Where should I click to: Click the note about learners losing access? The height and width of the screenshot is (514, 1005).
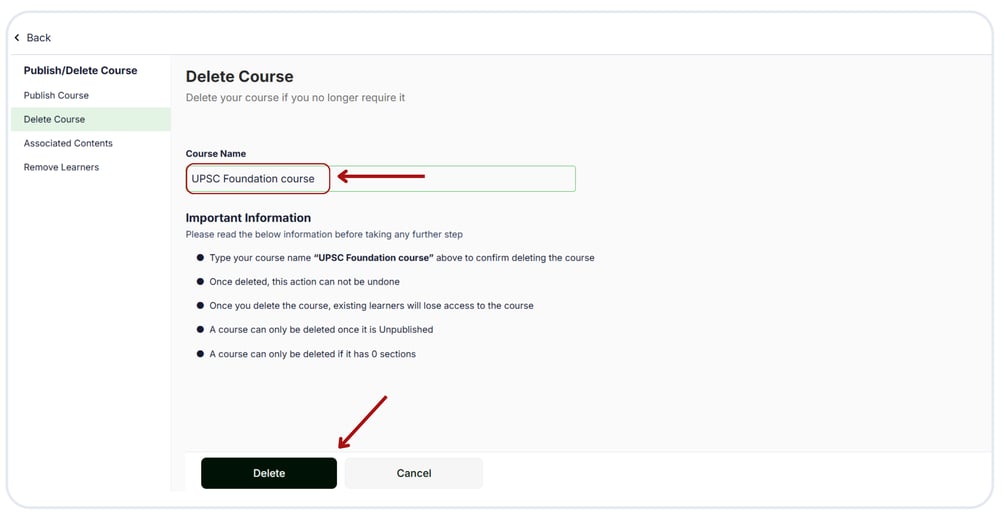[x=371, y=306]
